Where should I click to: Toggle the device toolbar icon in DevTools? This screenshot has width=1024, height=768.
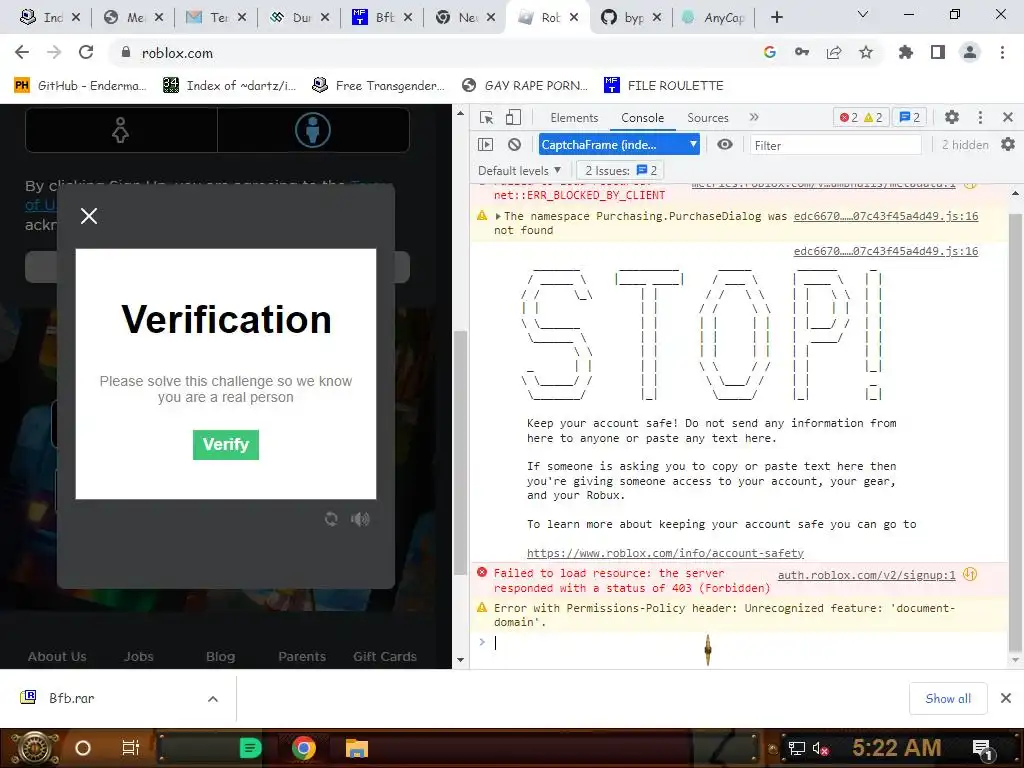513,118
